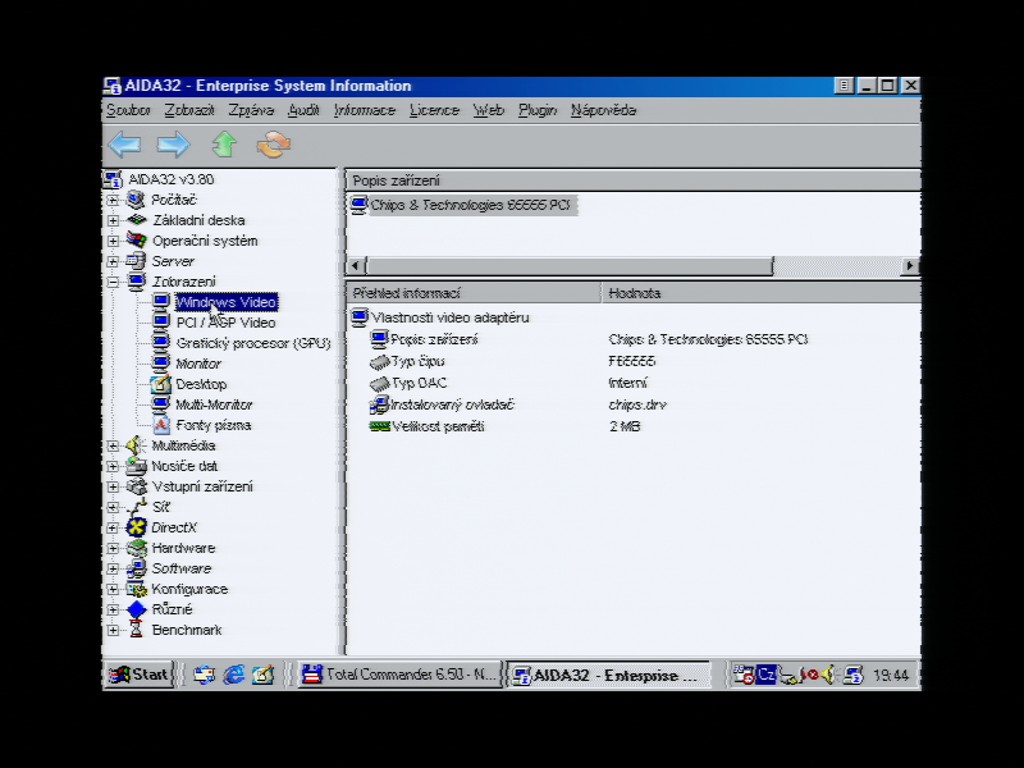
Task: Expand the Operační systém node
Action: coord(113,241)
